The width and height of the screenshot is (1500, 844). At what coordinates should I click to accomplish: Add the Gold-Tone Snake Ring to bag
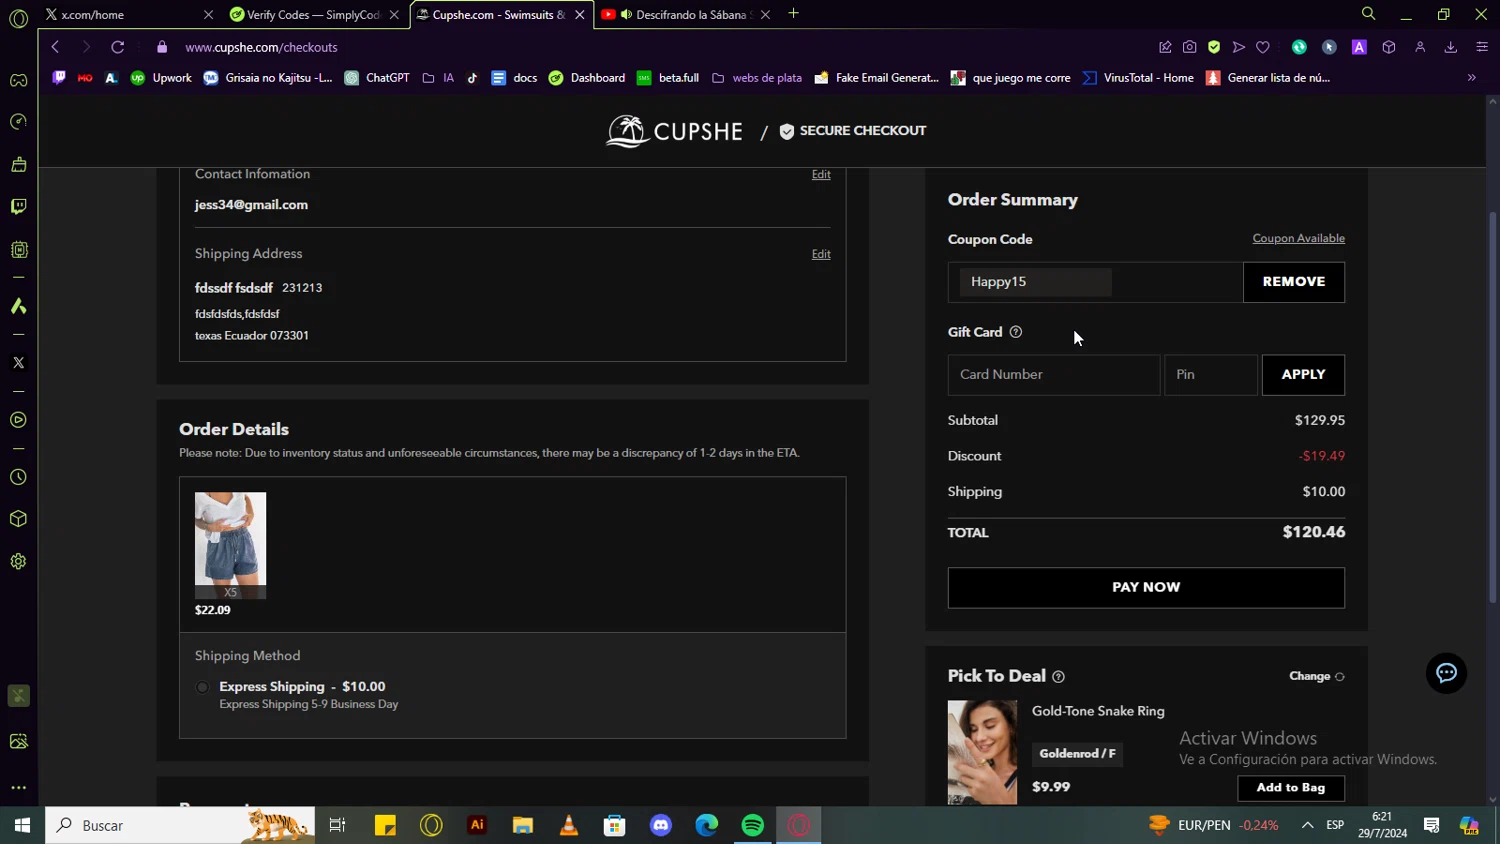pyautogui.click(x=1291, y=788)
